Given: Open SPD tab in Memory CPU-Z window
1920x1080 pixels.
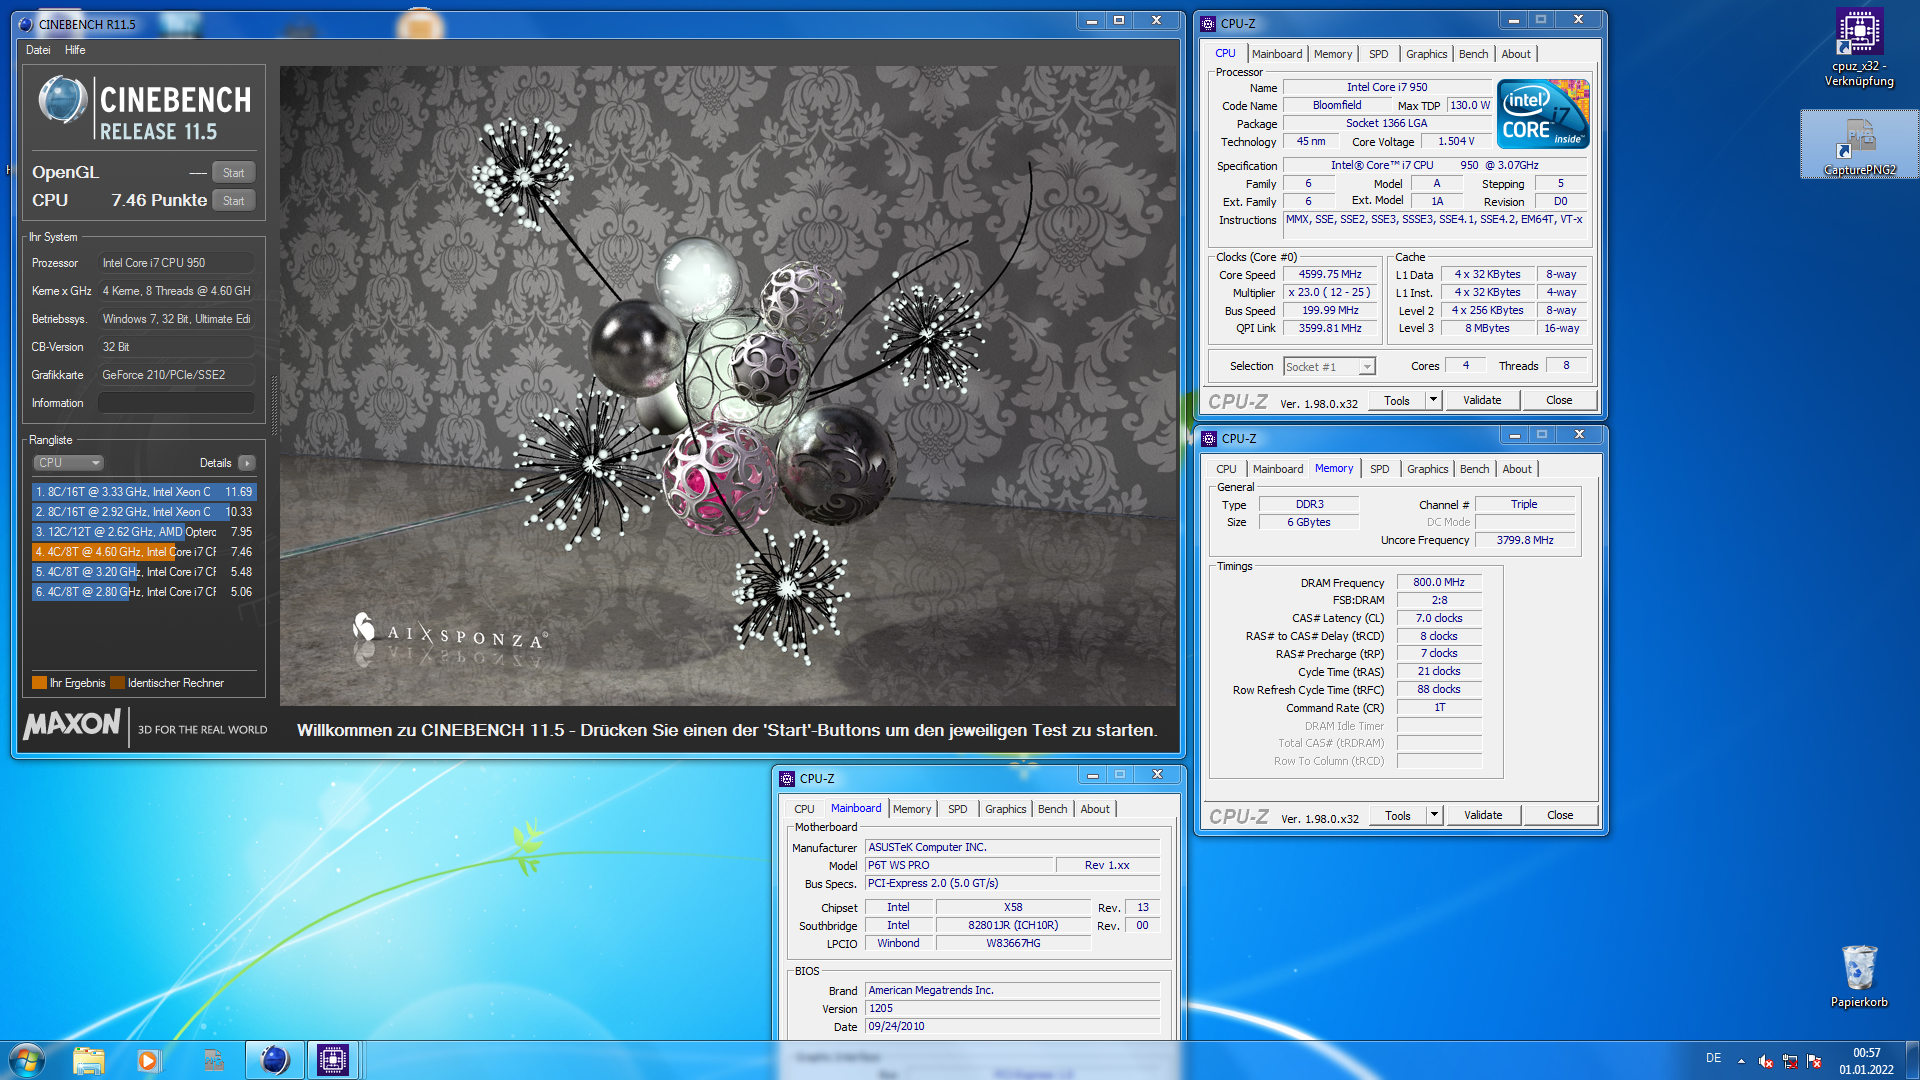Looking at the screenshot, I should [x=1379, y=469].
